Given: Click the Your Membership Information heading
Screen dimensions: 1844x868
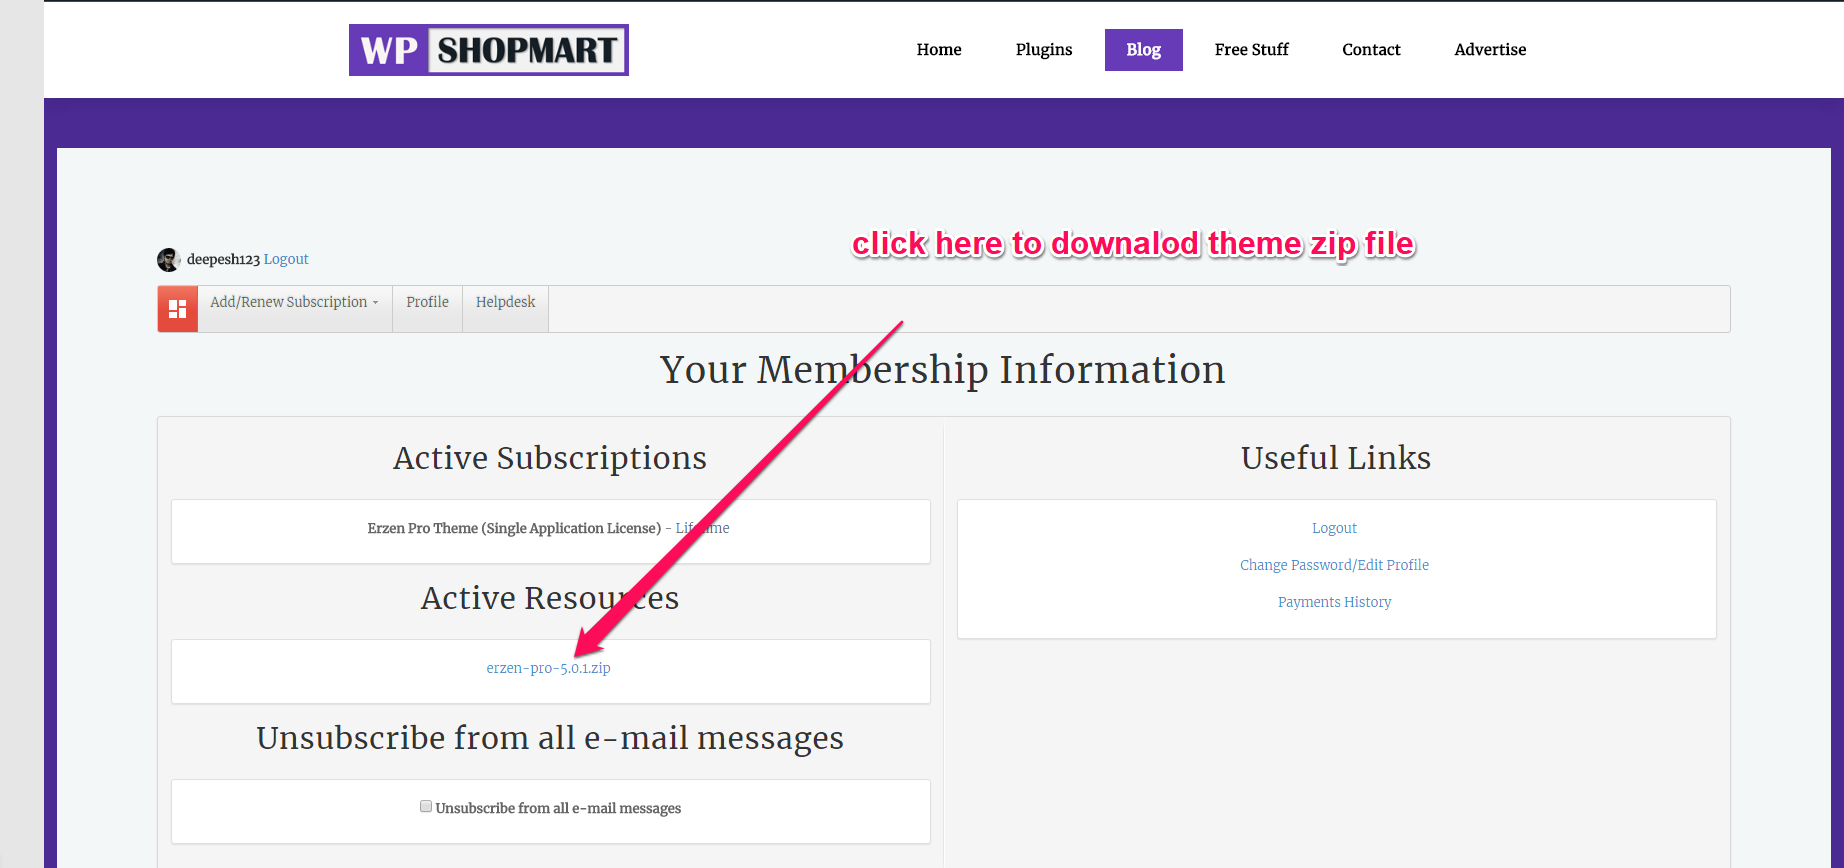Looking at the screenshot, I should (x=942, y=370).
